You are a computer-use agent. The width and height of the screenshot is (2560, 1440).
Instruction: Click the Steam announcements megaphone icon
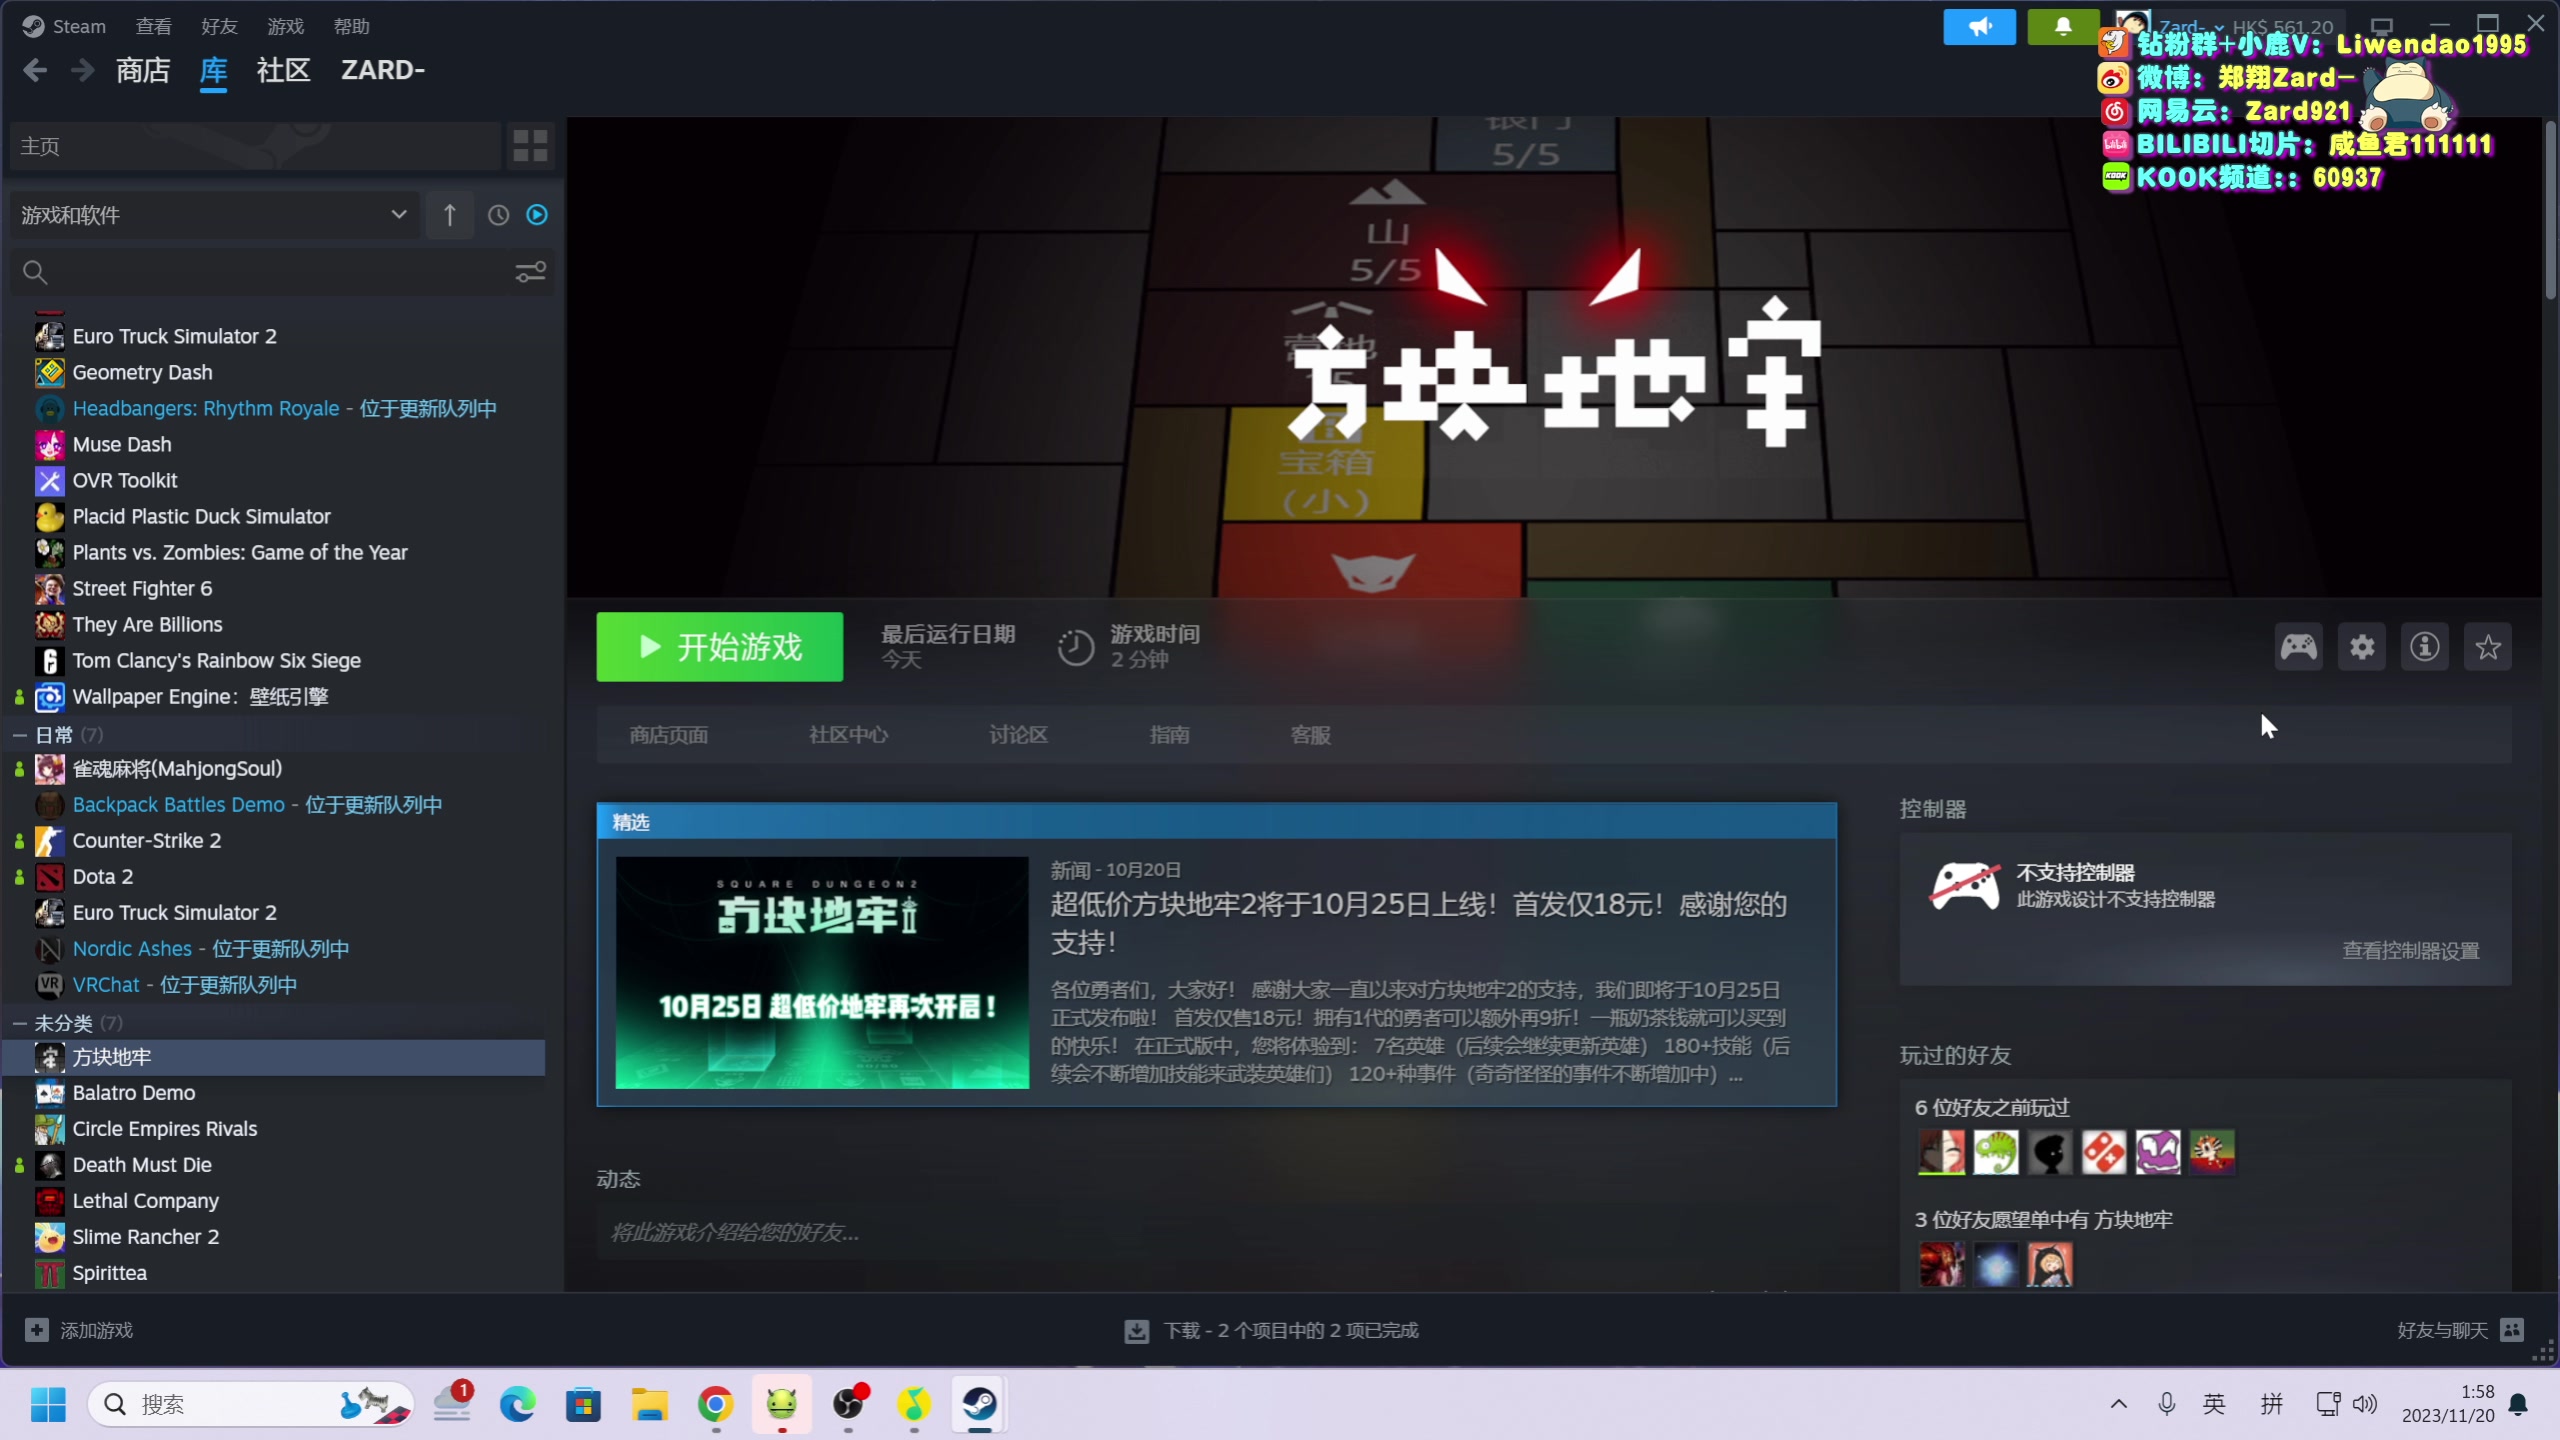1979,27
